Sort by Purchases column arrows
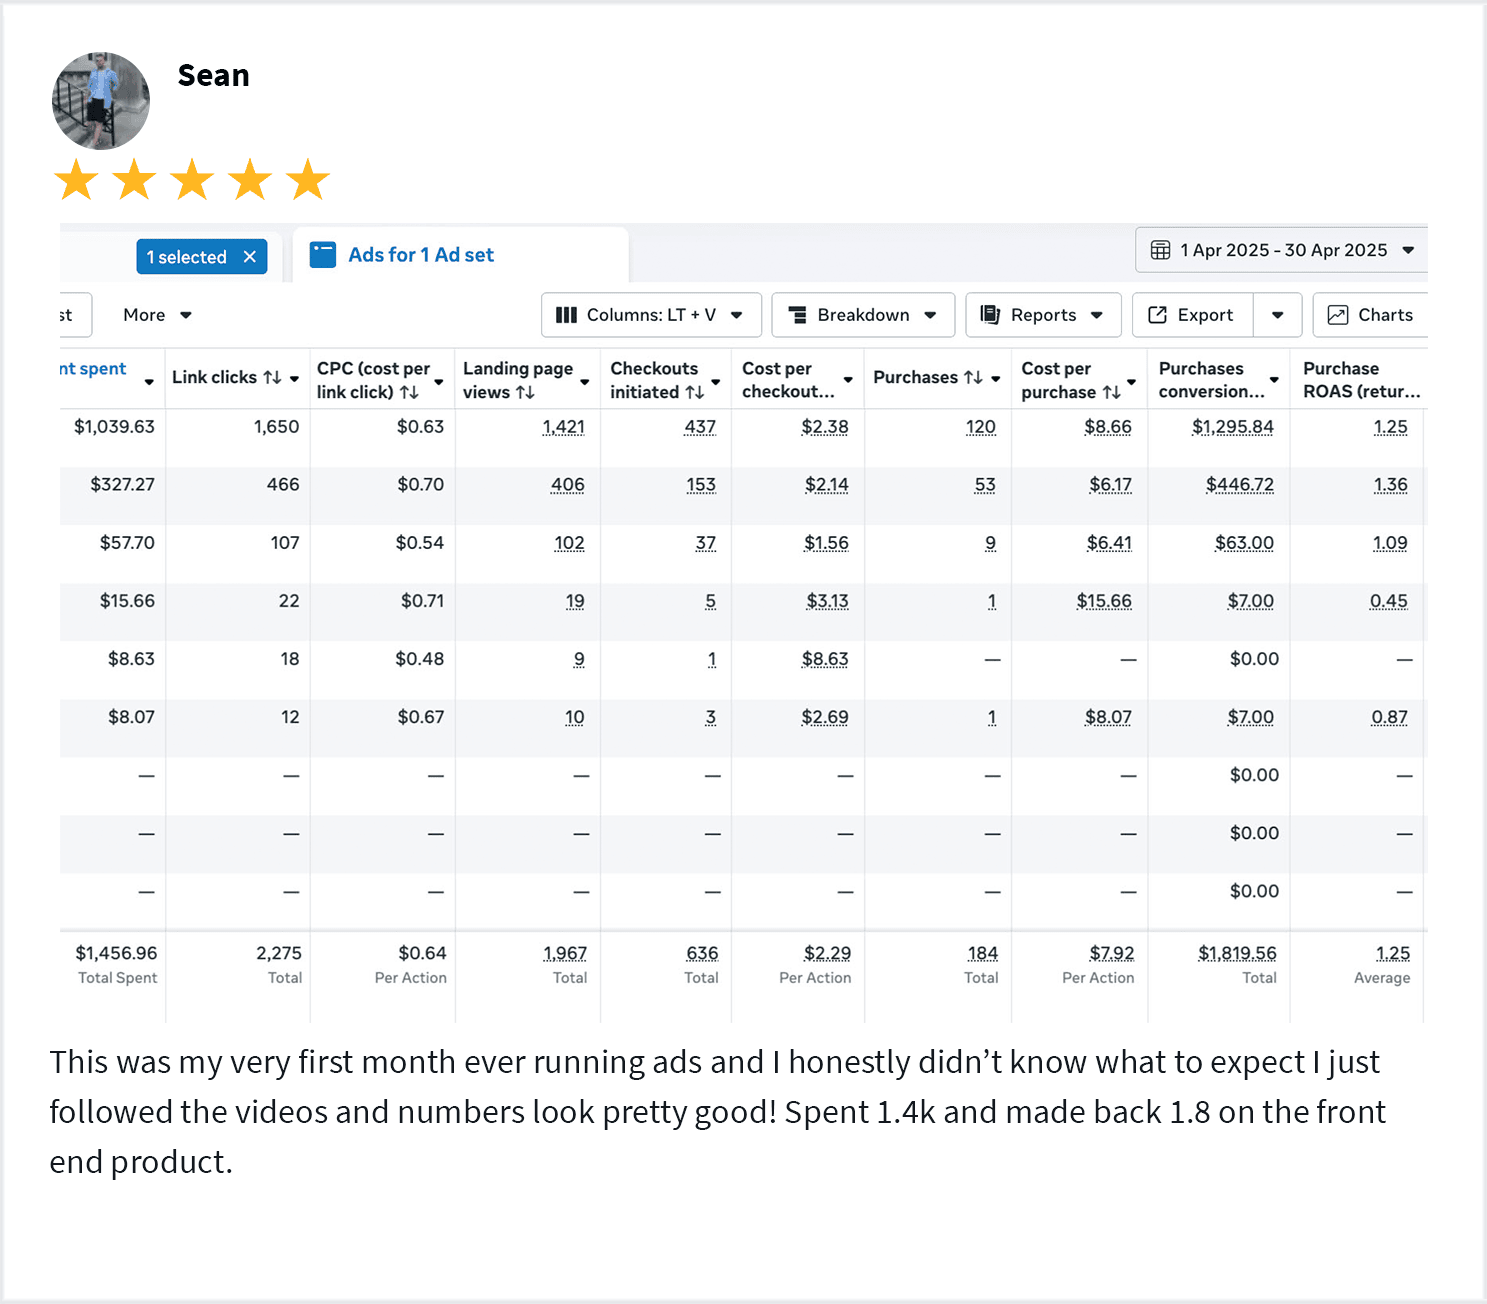The height and width of the screenshot is (1304, 1487). coord(973,377)
